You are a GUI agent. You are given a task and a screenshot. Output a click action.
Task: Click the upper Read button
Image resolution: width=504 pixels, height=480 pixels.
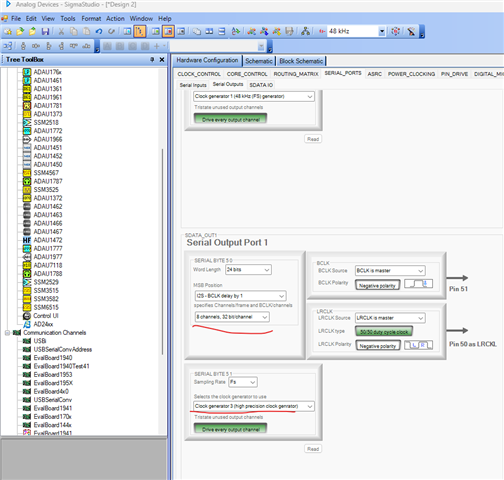click(313, 139)
